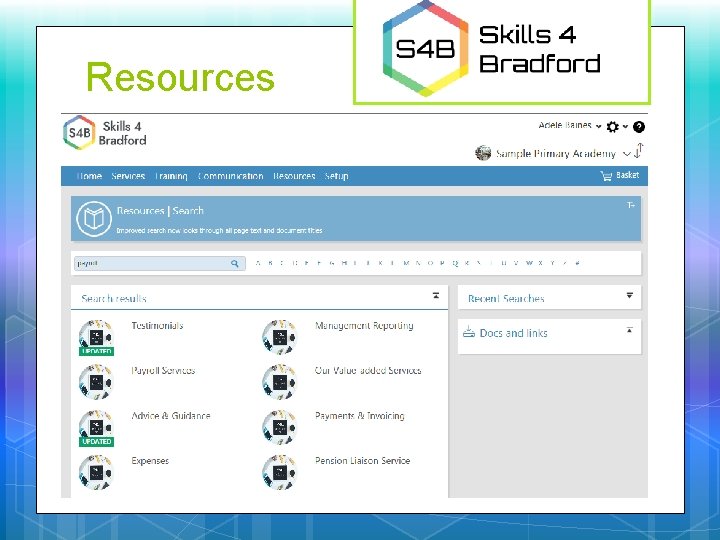The width and height of the screenshot is (720, 540).
Task: Open the Our Value added Services thumbnail
Action: tap(280, 382)
